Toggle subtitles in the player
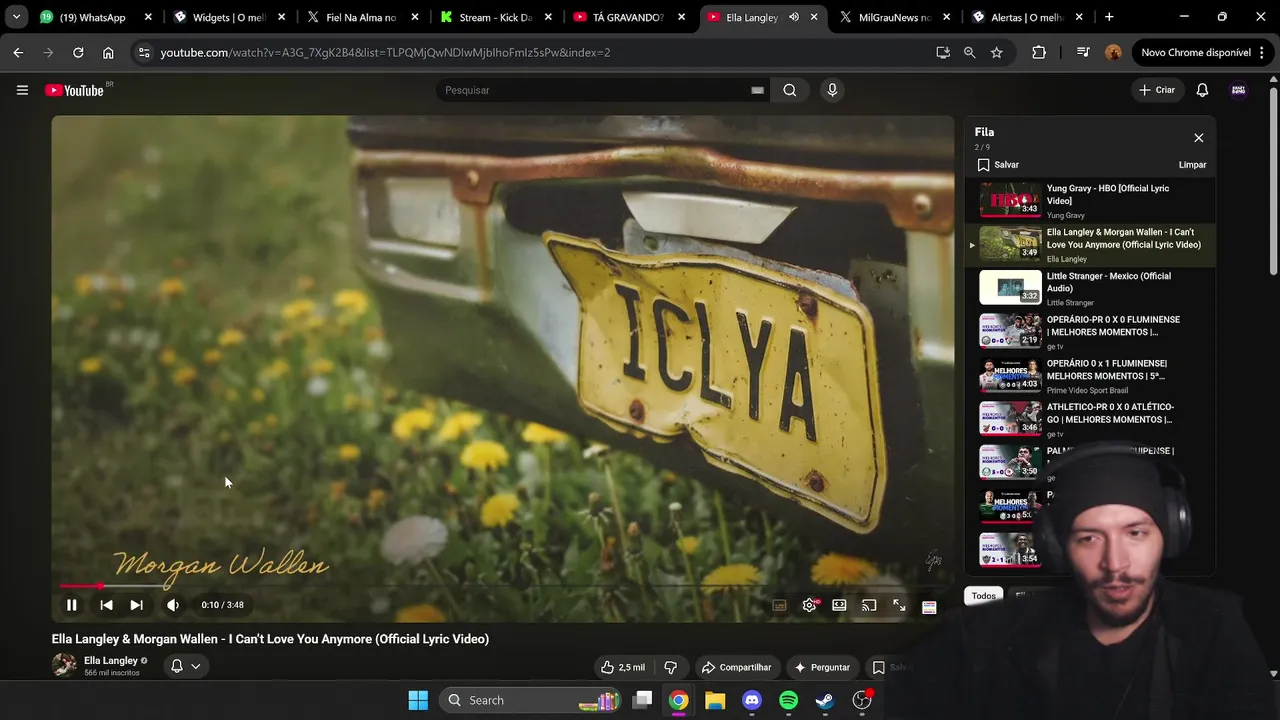The height and width of the screenshot is (720, 1280). 779,605
